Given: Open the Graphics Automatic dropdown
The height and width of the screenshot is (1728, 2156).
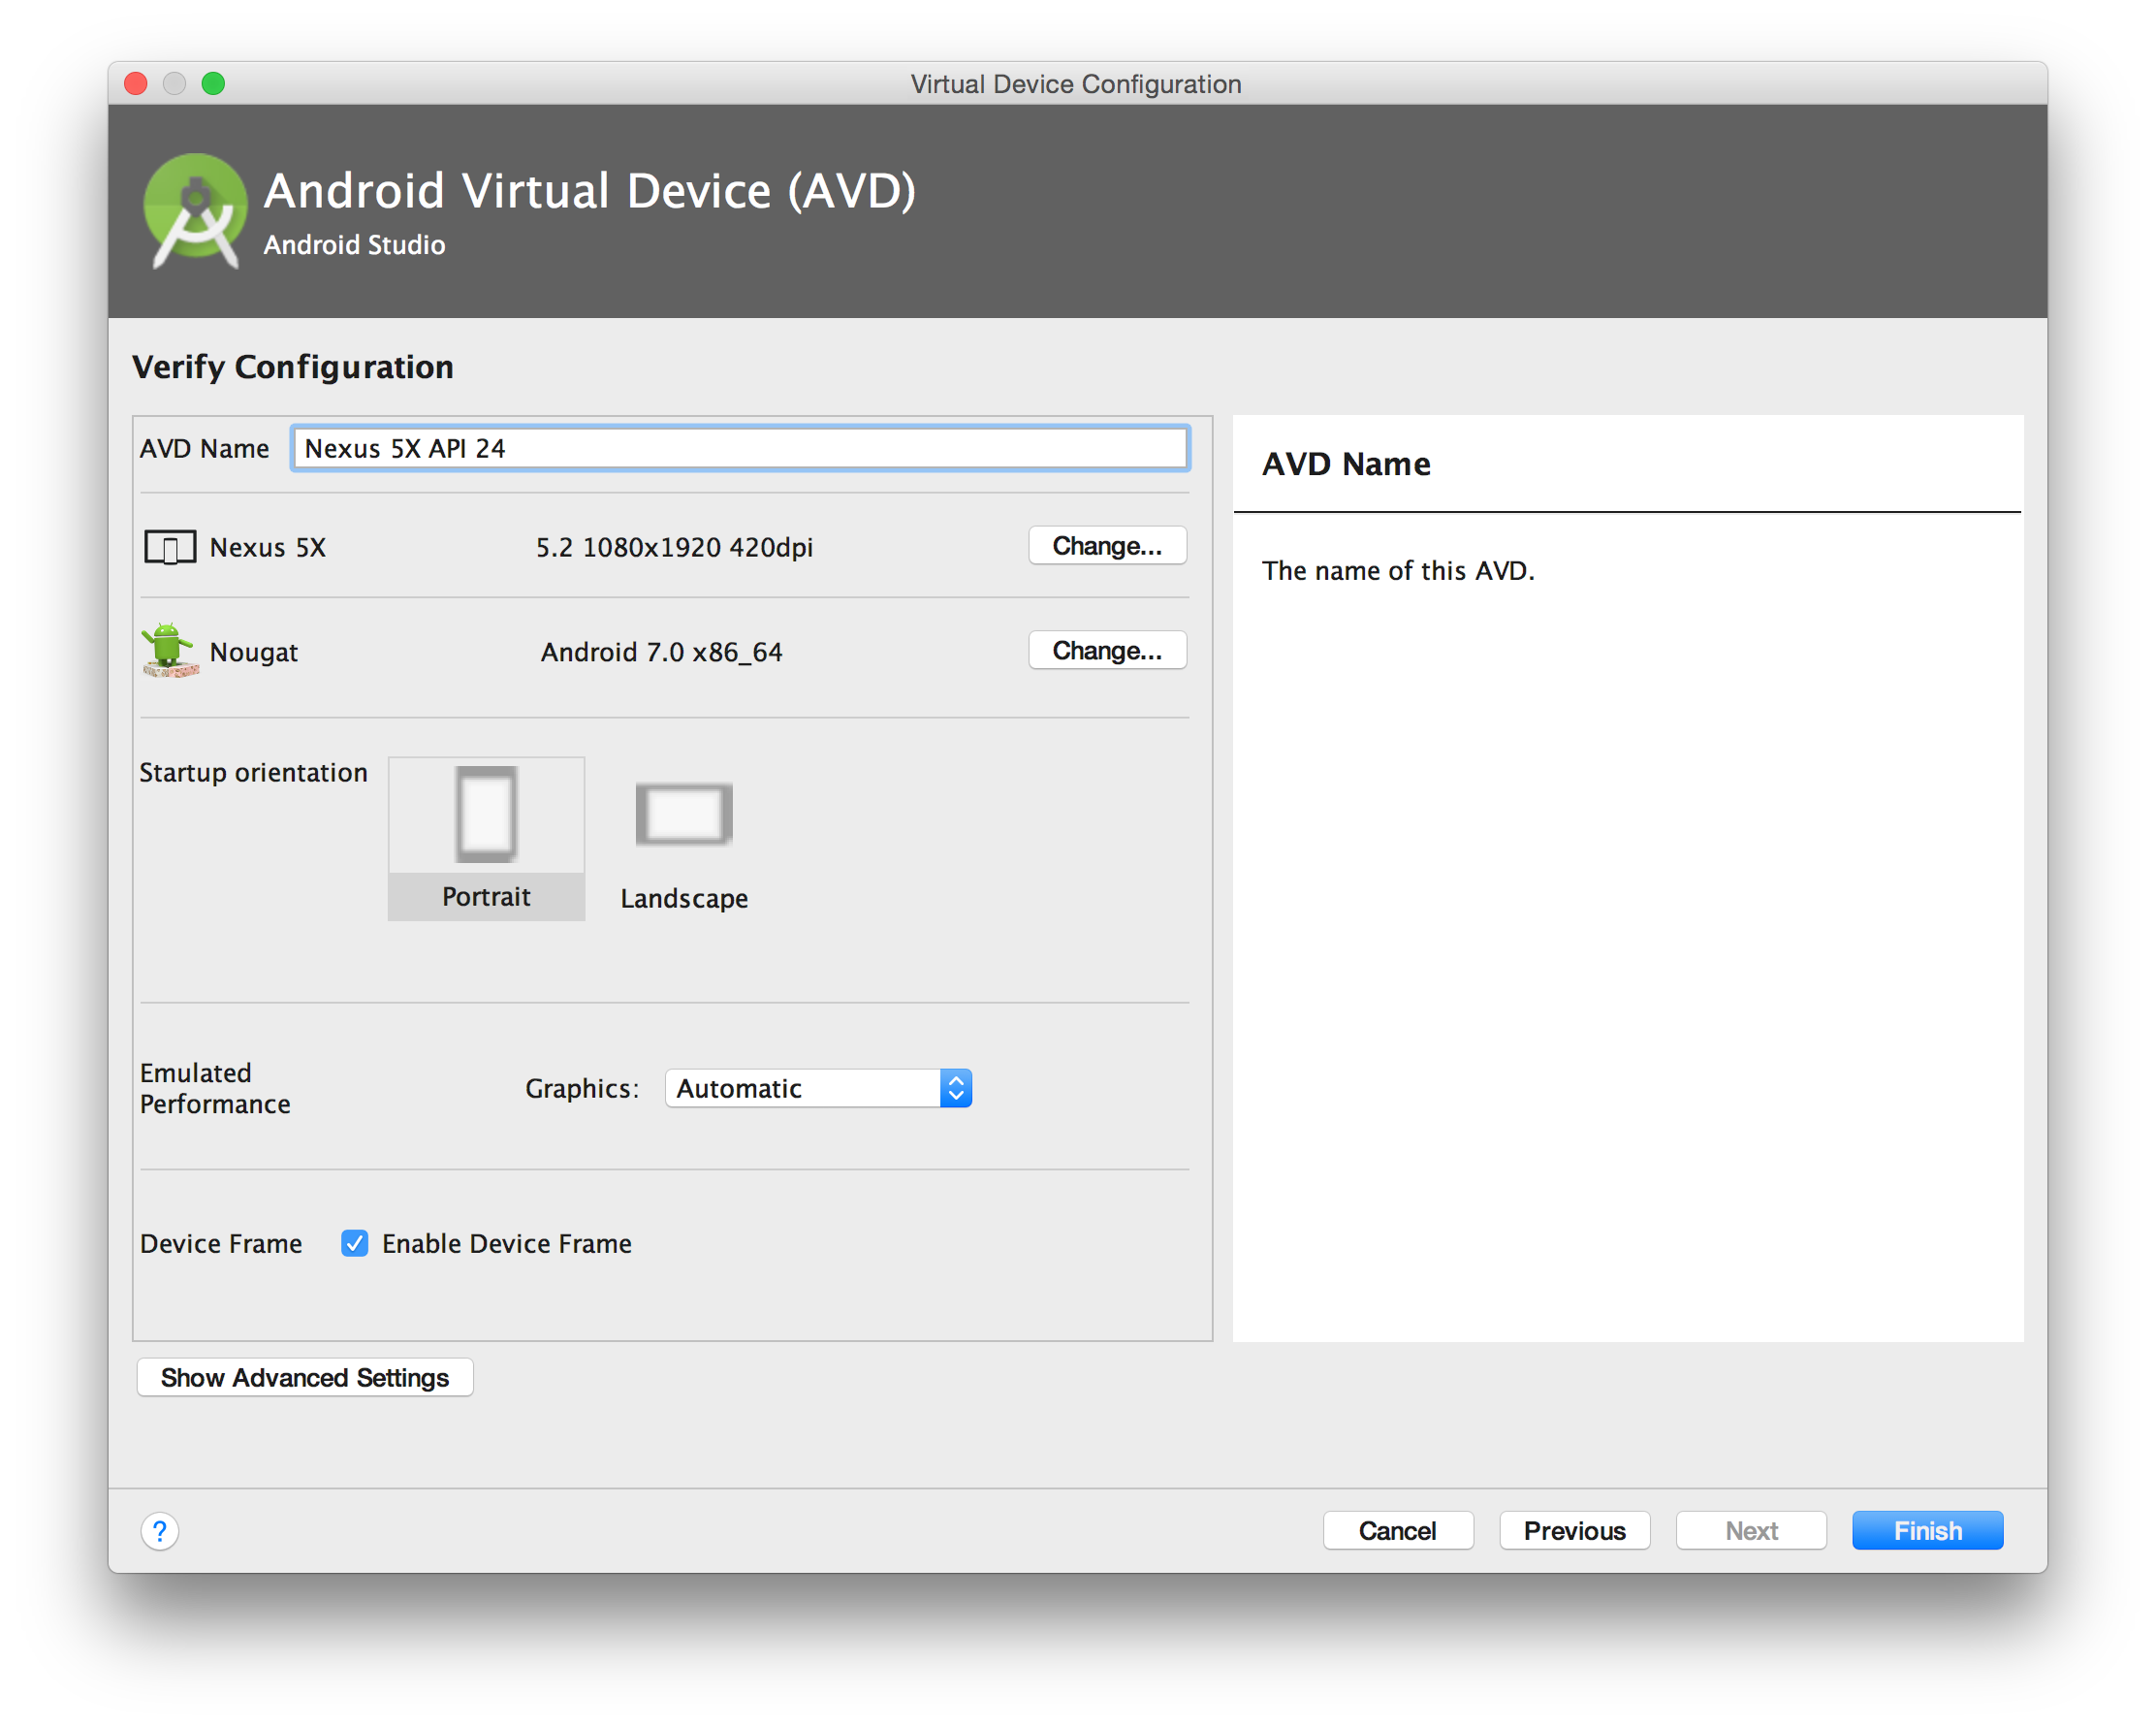Looking at the screenshot, I should [818, 1088].
